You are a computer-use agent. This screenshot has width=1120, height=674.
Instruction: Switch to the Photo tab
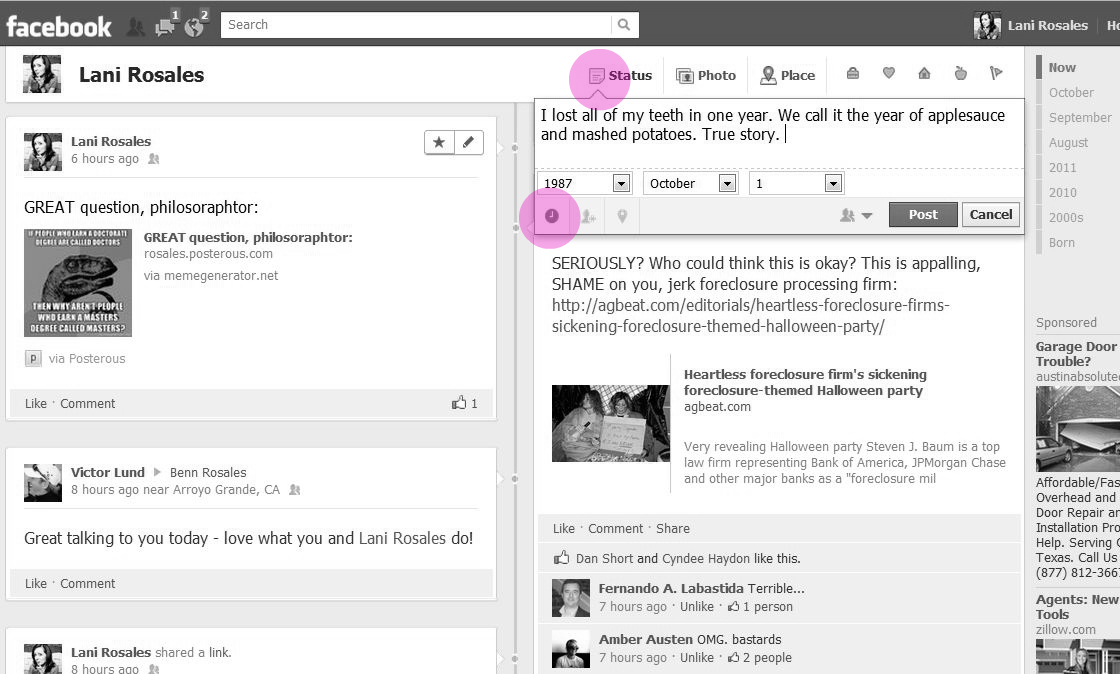pyautogui.click(x=706, y=75)
